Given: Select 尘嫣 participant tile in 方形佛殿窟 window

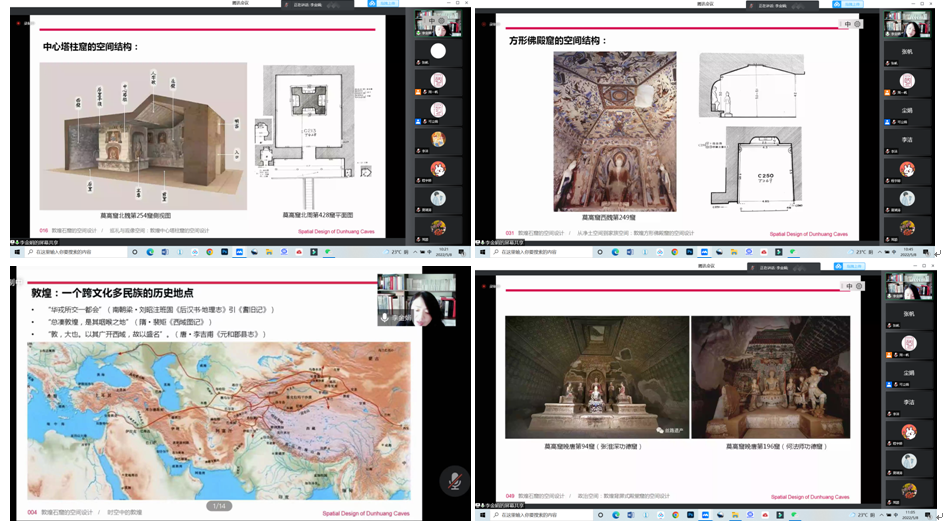Looking at the screenshot, I should tap(908, 111).
